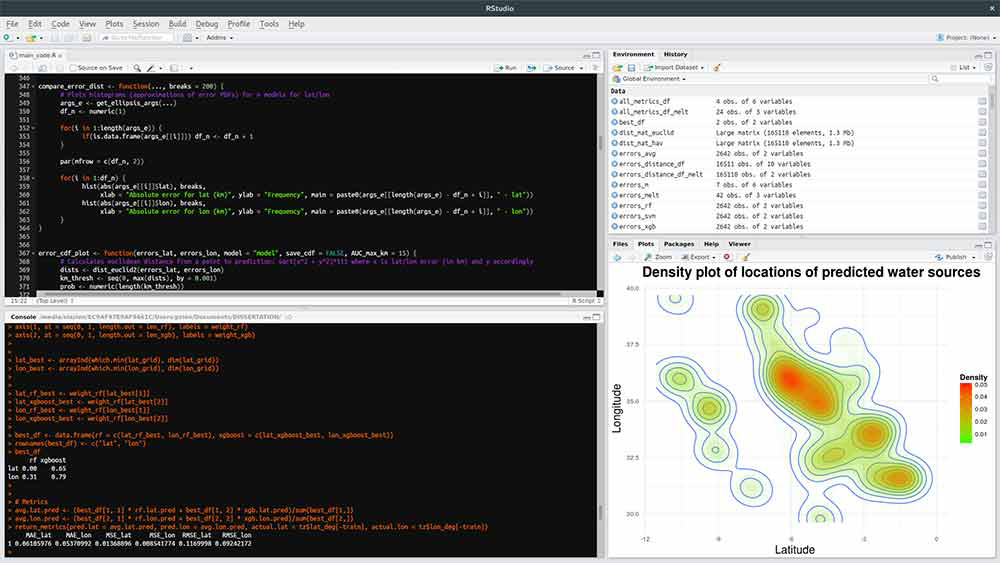Screen dimensions: 1000x563
Task: Click the refresh plot icon in Plots pane
Action: click(x=988, y=257)
